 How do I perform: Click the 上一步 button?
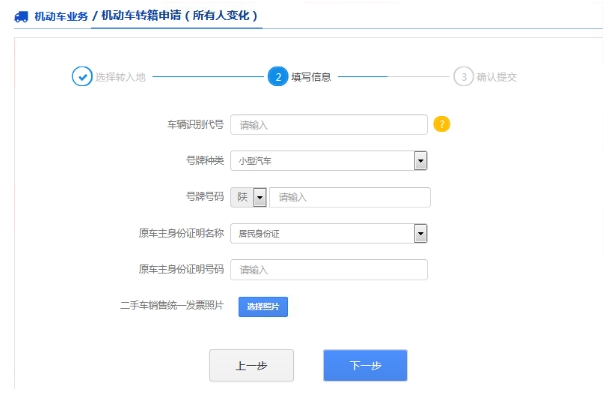(252, 365)
